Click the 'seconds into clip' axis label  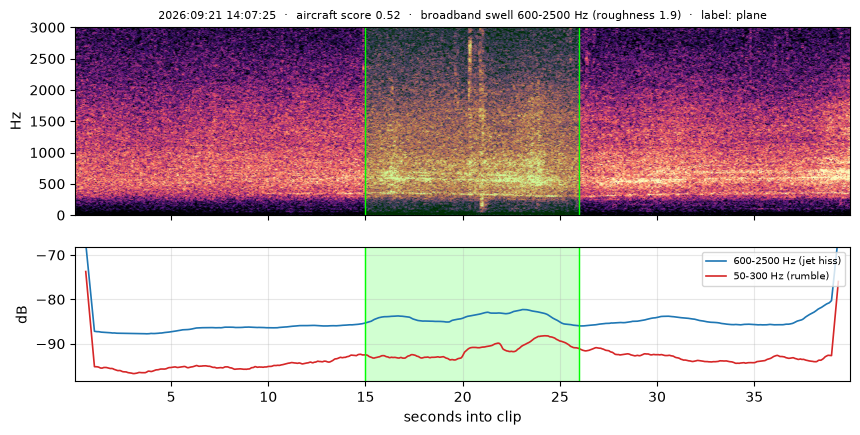[x=462, y=417]
